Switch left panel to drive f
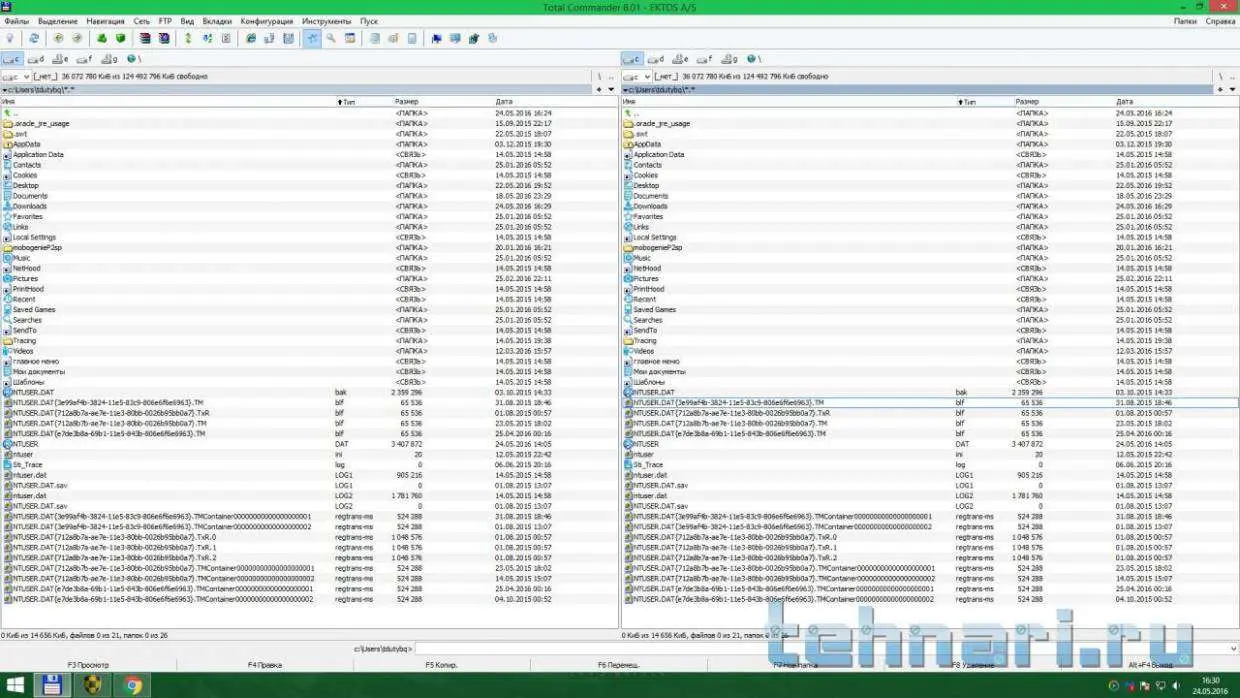This screenshot has height=698, width=1240. tap(85, 59)
